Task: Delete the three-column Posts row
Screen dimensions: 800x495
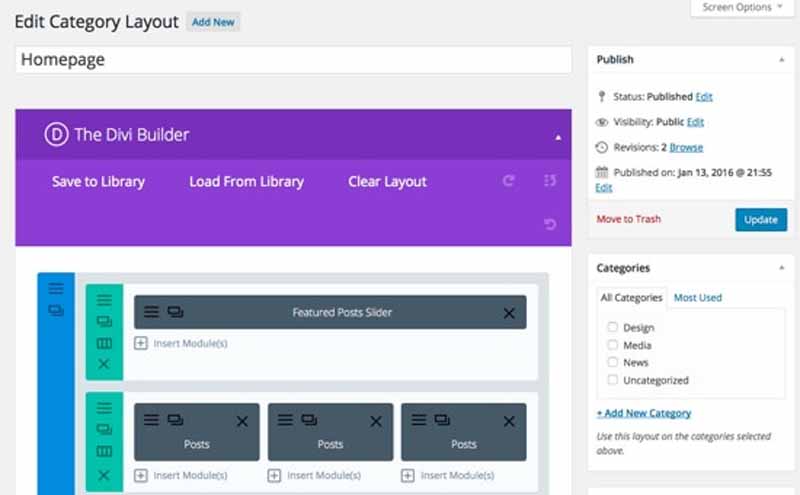Action: (104, 475)
